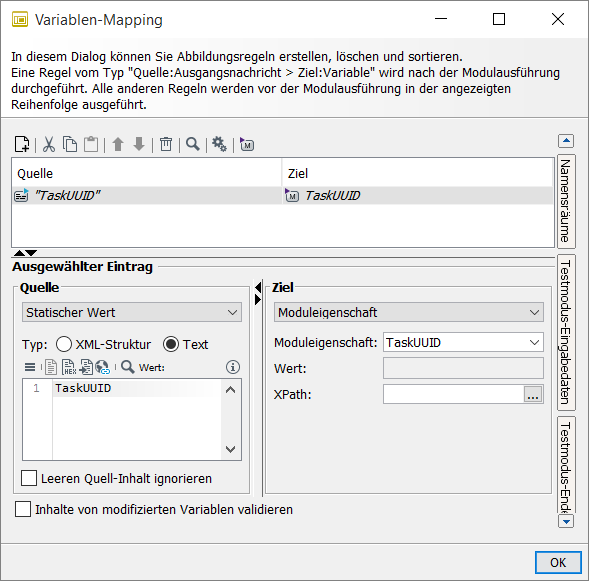Click the source icon in the "TaskUUID" row

(x=21, y=195)
